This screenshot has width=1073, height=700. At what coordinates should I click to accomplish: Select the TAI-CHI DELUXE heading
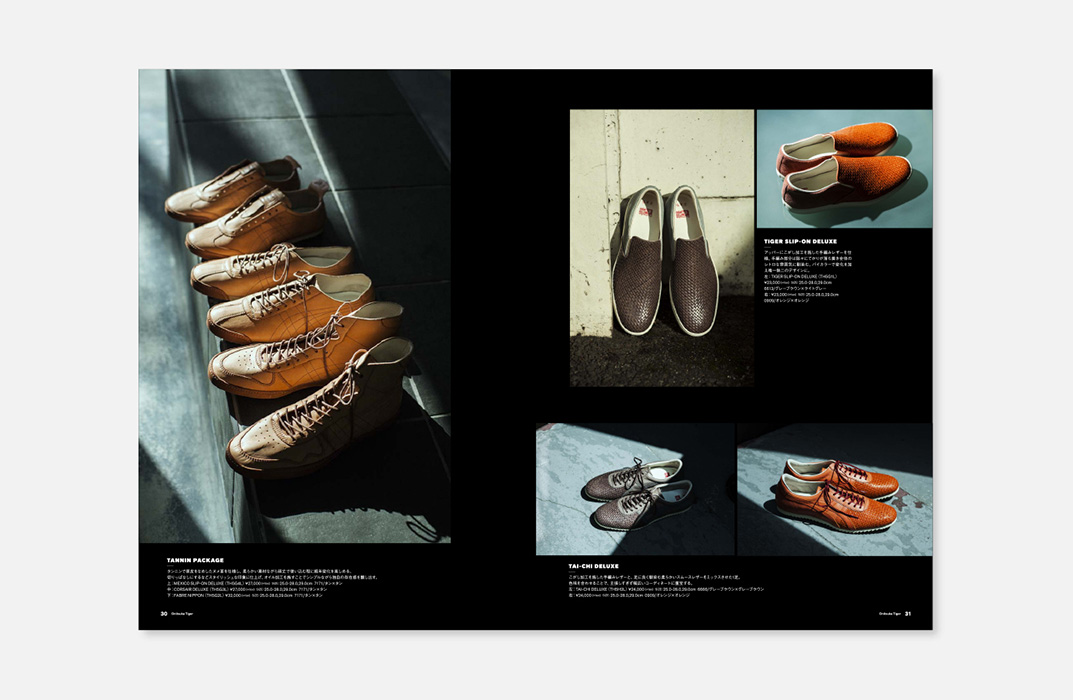point(593,566)
